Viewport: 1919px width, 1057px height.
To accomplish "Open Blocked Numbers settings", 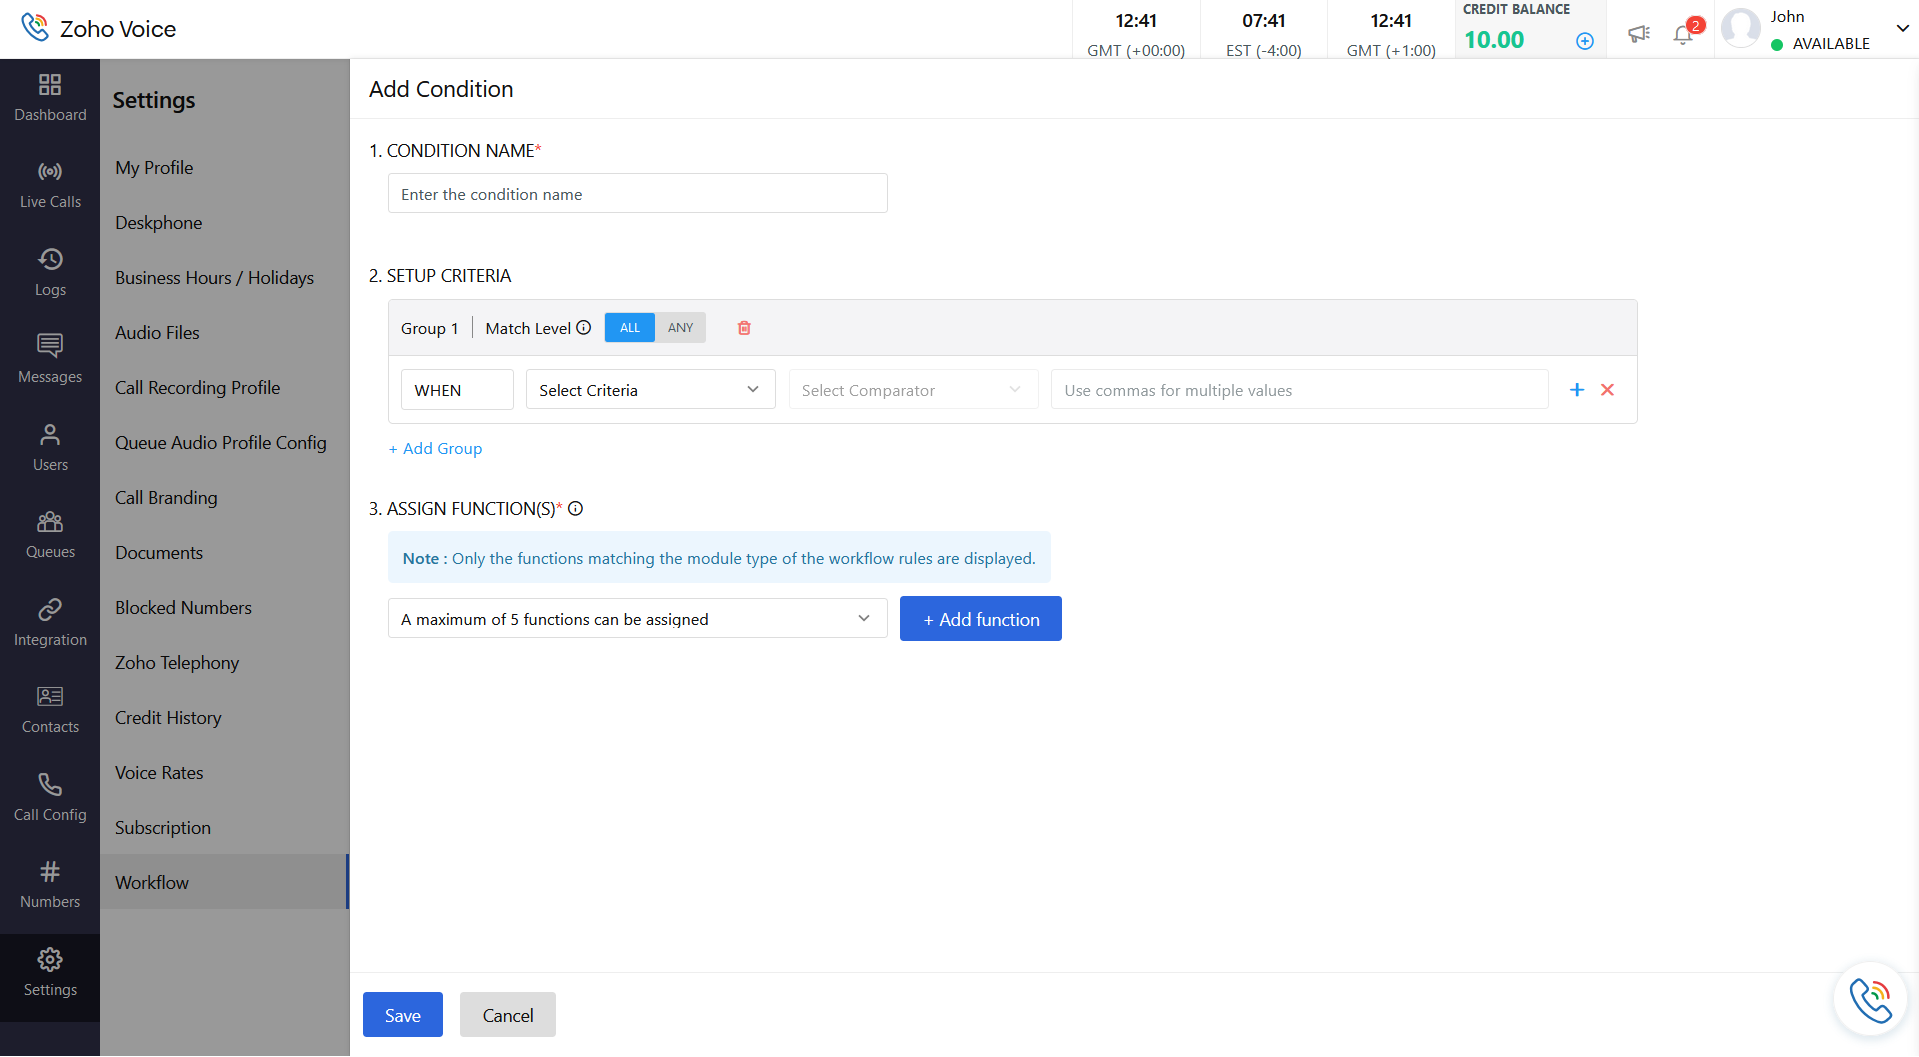I will (x=183, y=608).
